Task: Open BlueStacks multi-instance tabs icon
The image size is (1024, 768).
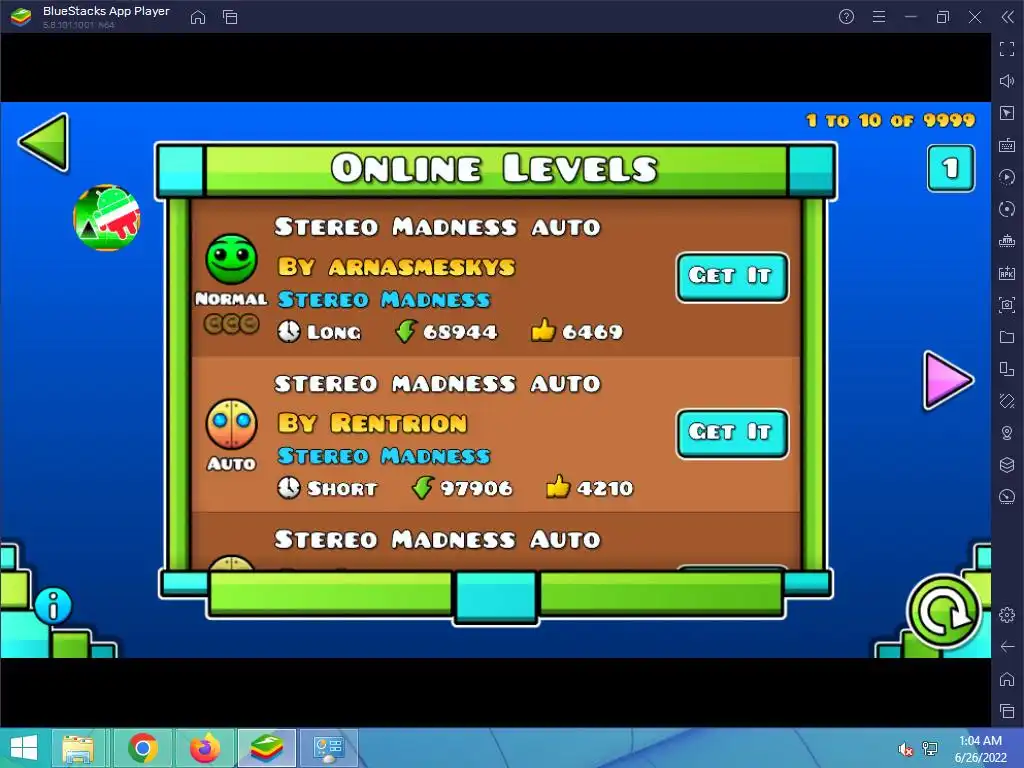Action: click(230, 17)
